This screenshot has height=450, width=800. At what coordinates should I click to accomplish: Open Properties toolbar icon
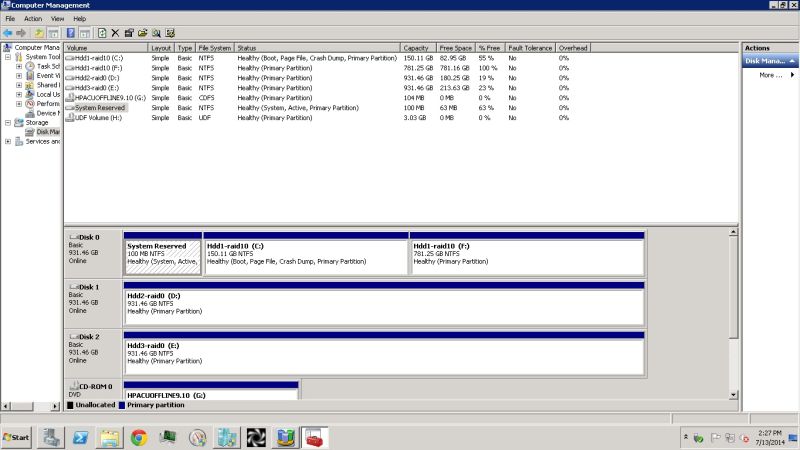click(x=129, y=33)
